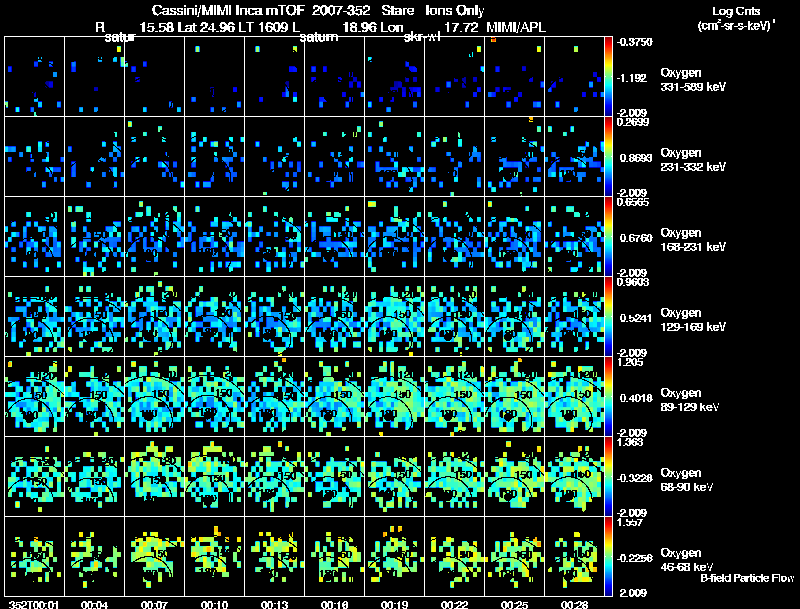Select the 331-589 keV image panel at 00:01

pos(34,76)
